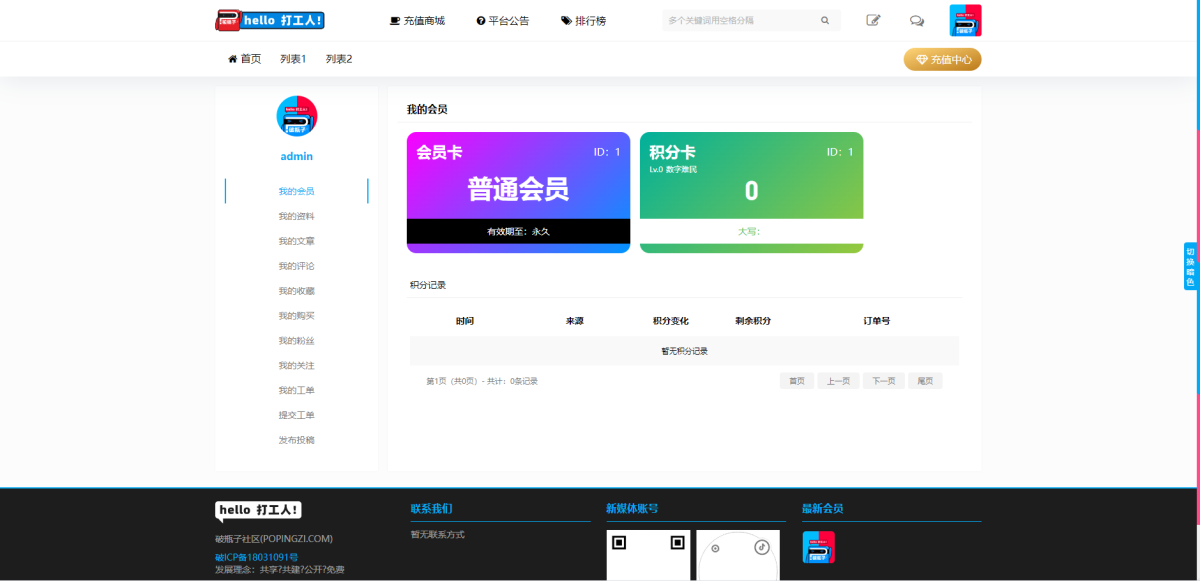
Task: Click the admin profile avatar in sidebar
Action: [296, 117]
